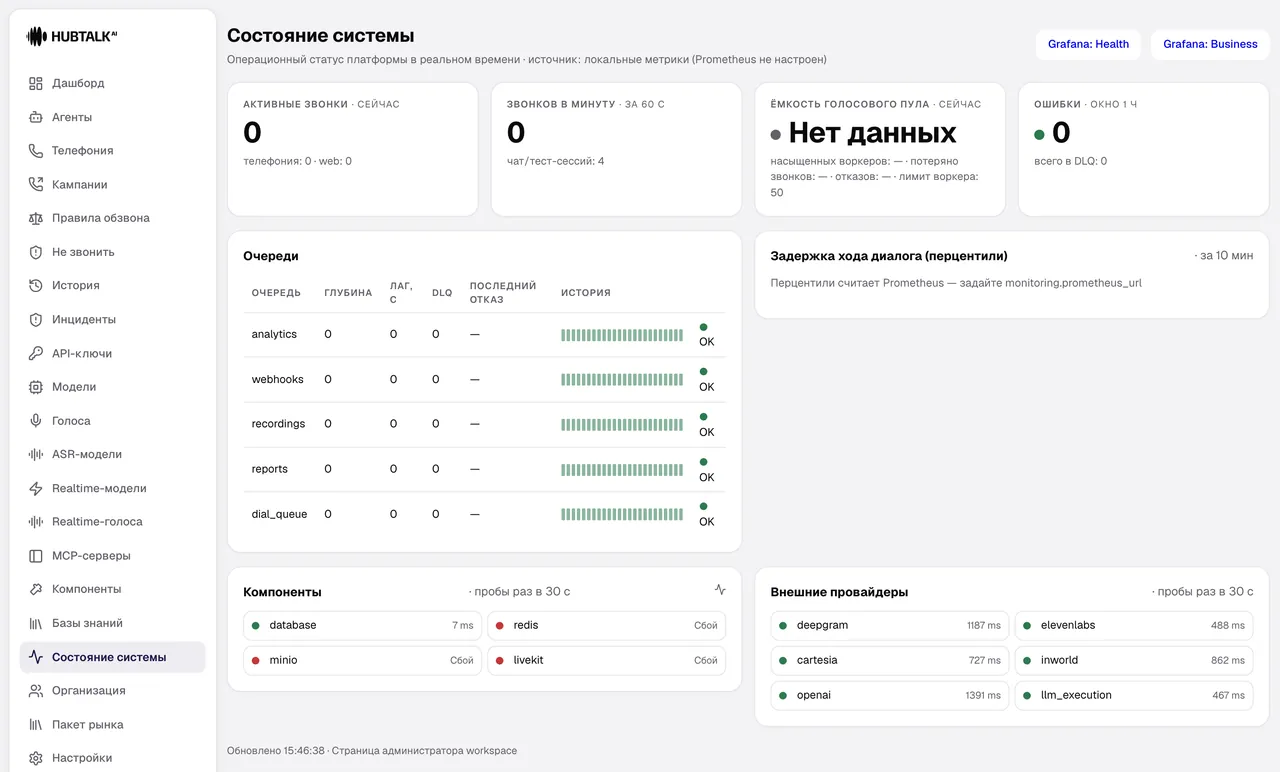Click the Нет данных capacity value
Screen dimensions: 1280x772
pos(872,133)
